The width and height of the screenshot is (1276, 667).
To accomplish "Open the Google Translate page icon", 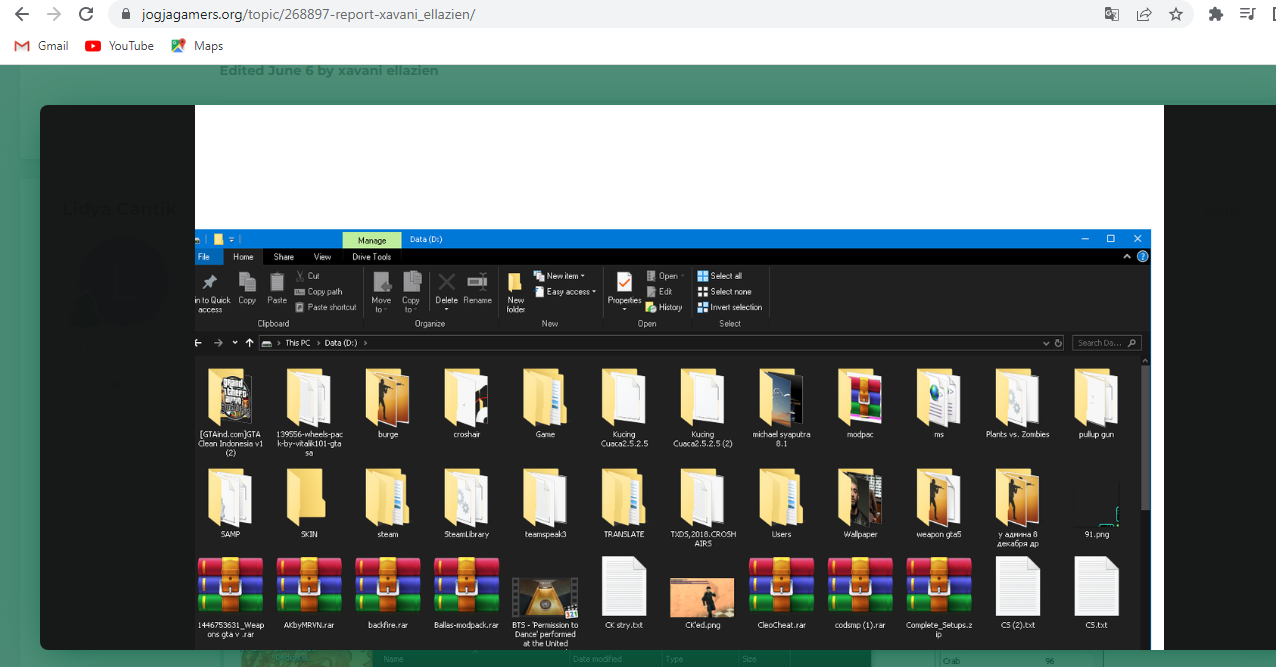I will [x=1112, y=14].
